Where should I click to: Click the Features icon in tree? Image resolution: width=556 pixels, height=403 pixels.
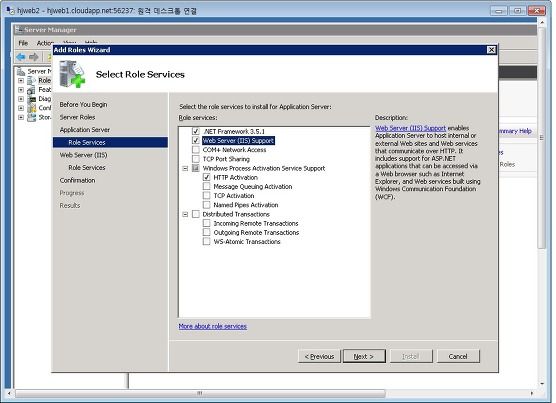32,90
